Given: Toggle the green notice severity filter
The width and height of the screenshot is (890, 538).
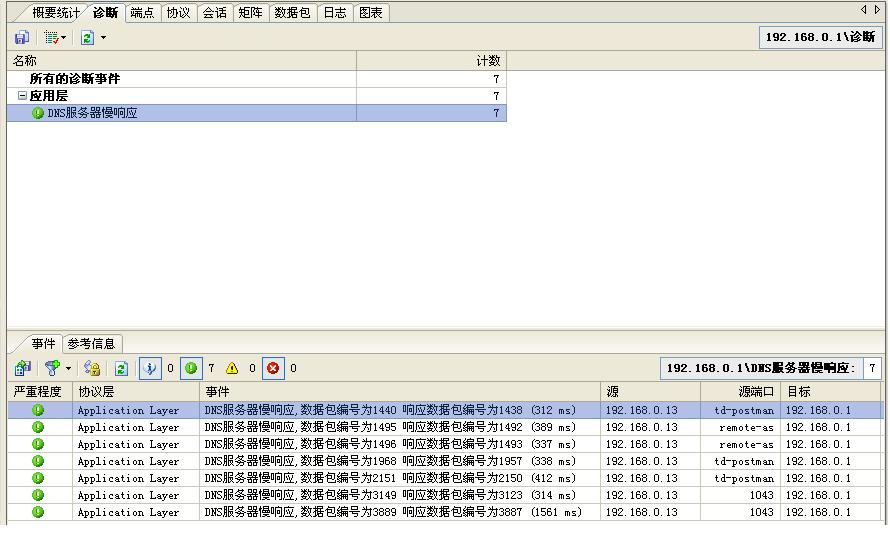Looking at the screenshot, I should (191, 368).
